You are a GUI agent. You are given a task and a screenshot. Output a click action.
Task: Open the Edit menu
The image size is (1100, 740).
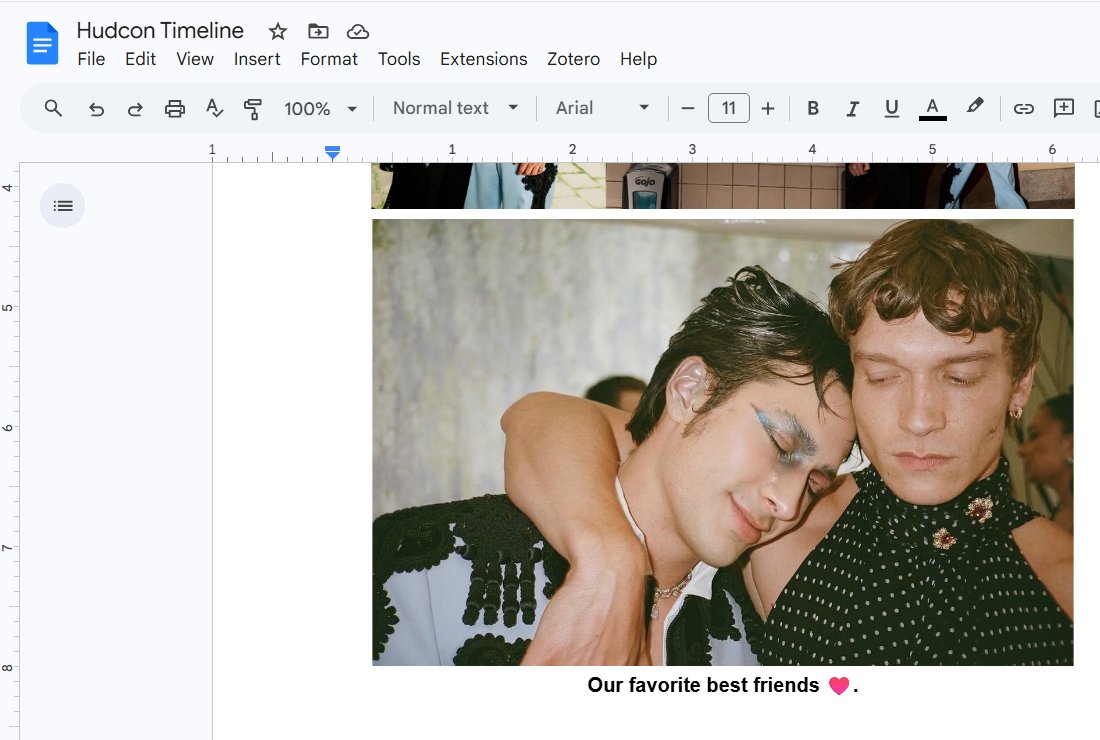click(x=140, y=59)
